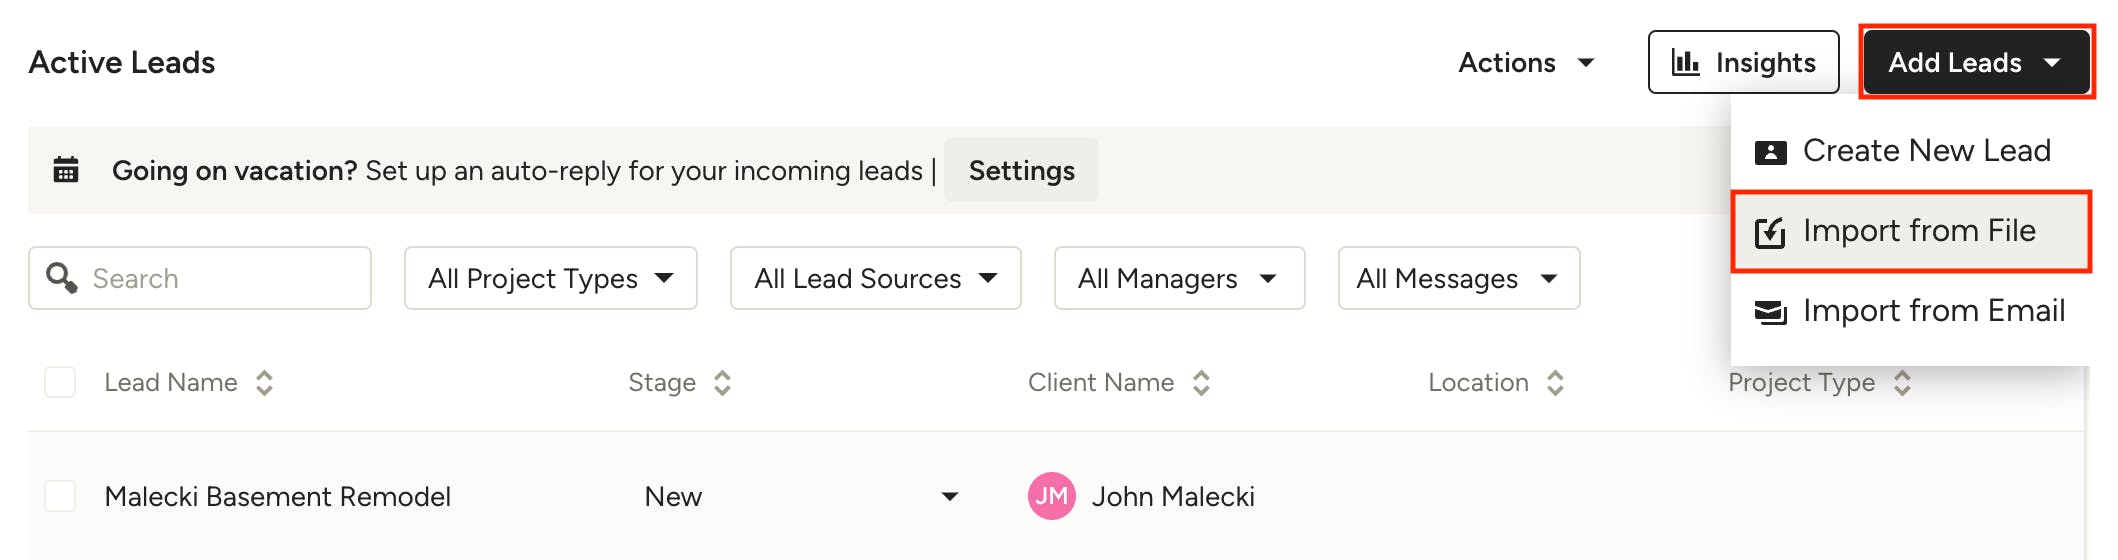Open the Insights button
The image size is (2118, 560).
point(1743,62)
